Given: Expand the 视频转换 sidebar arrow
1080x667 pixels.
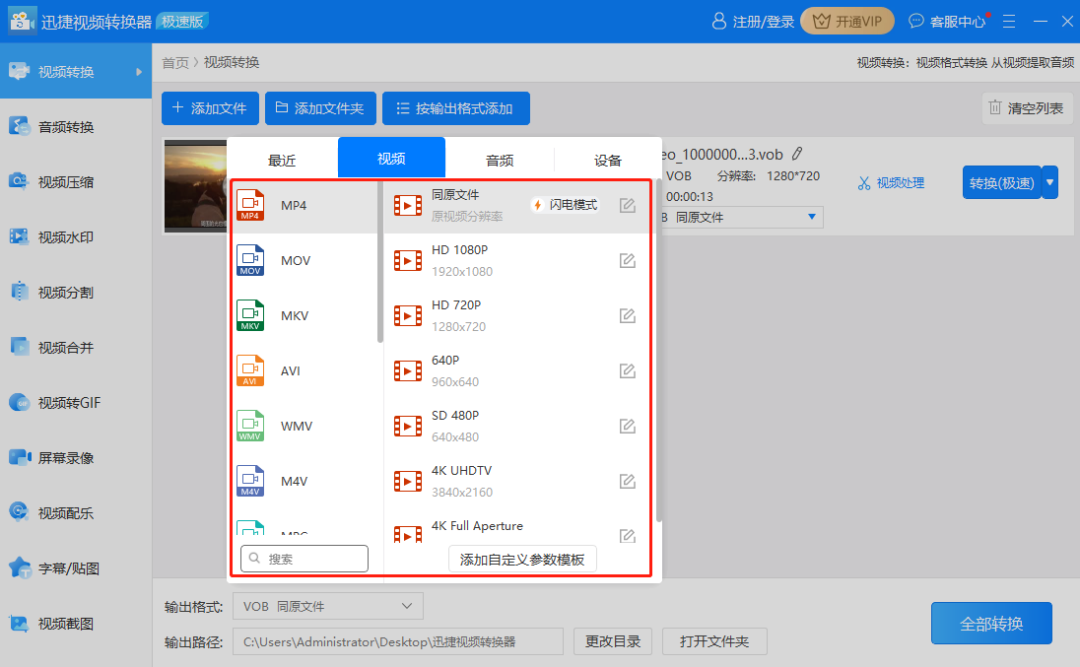Looking at the screenshot, I should point(139,72).
